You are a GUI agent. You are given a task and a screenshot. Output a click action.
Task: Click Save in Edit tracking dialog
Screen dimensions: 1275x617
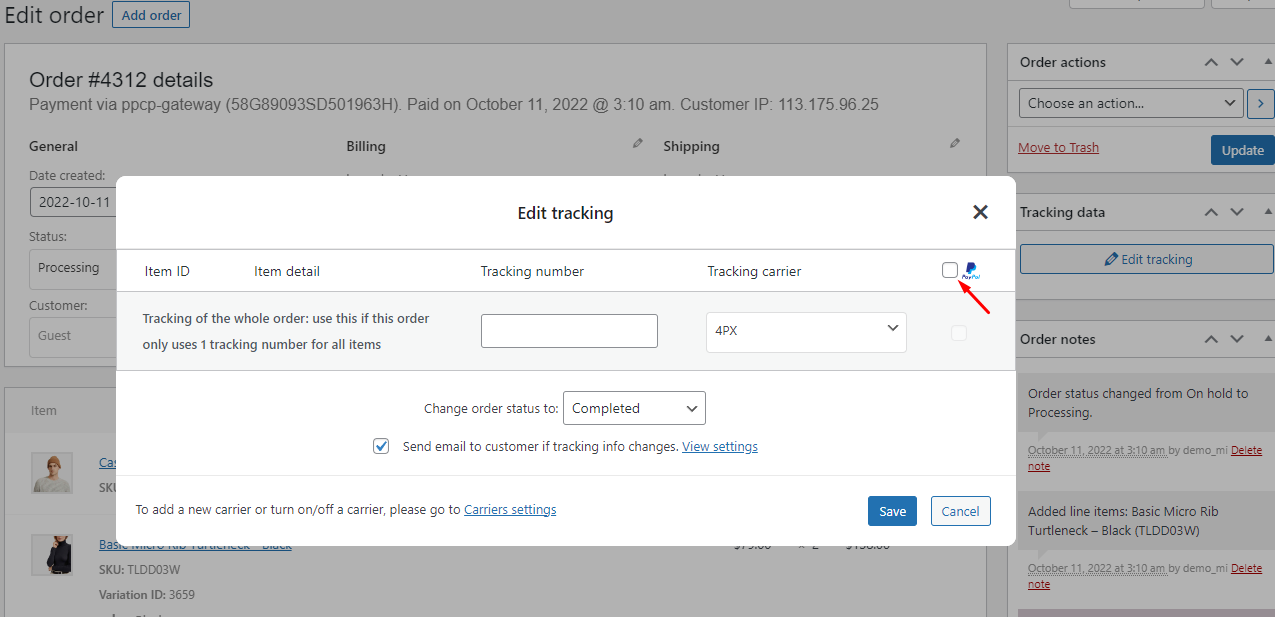(x=892, y=511)
